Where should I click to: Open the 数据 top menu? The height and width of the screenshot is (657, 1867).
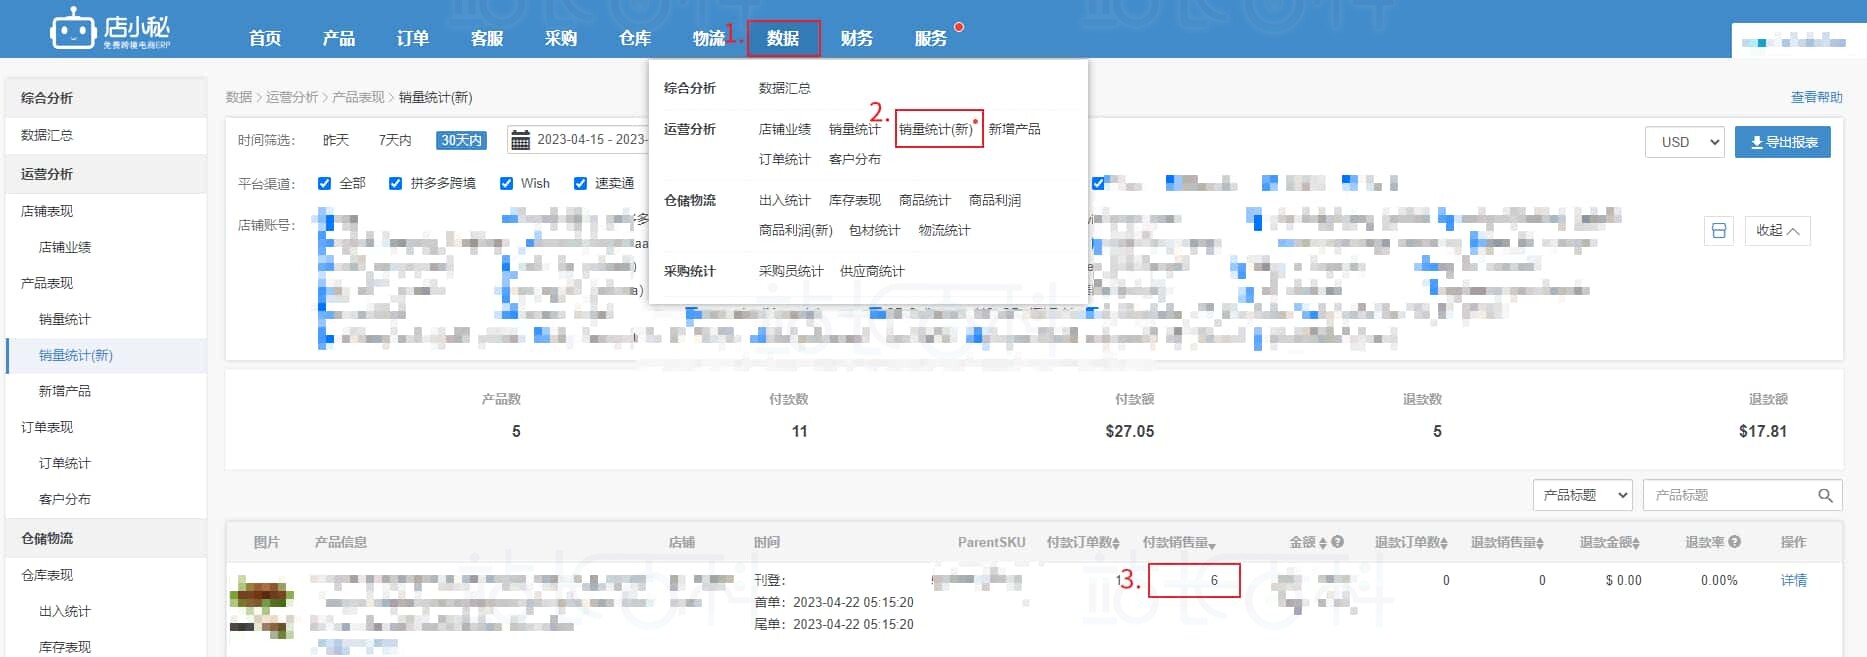pyautogui.click(x=783, y=38)
